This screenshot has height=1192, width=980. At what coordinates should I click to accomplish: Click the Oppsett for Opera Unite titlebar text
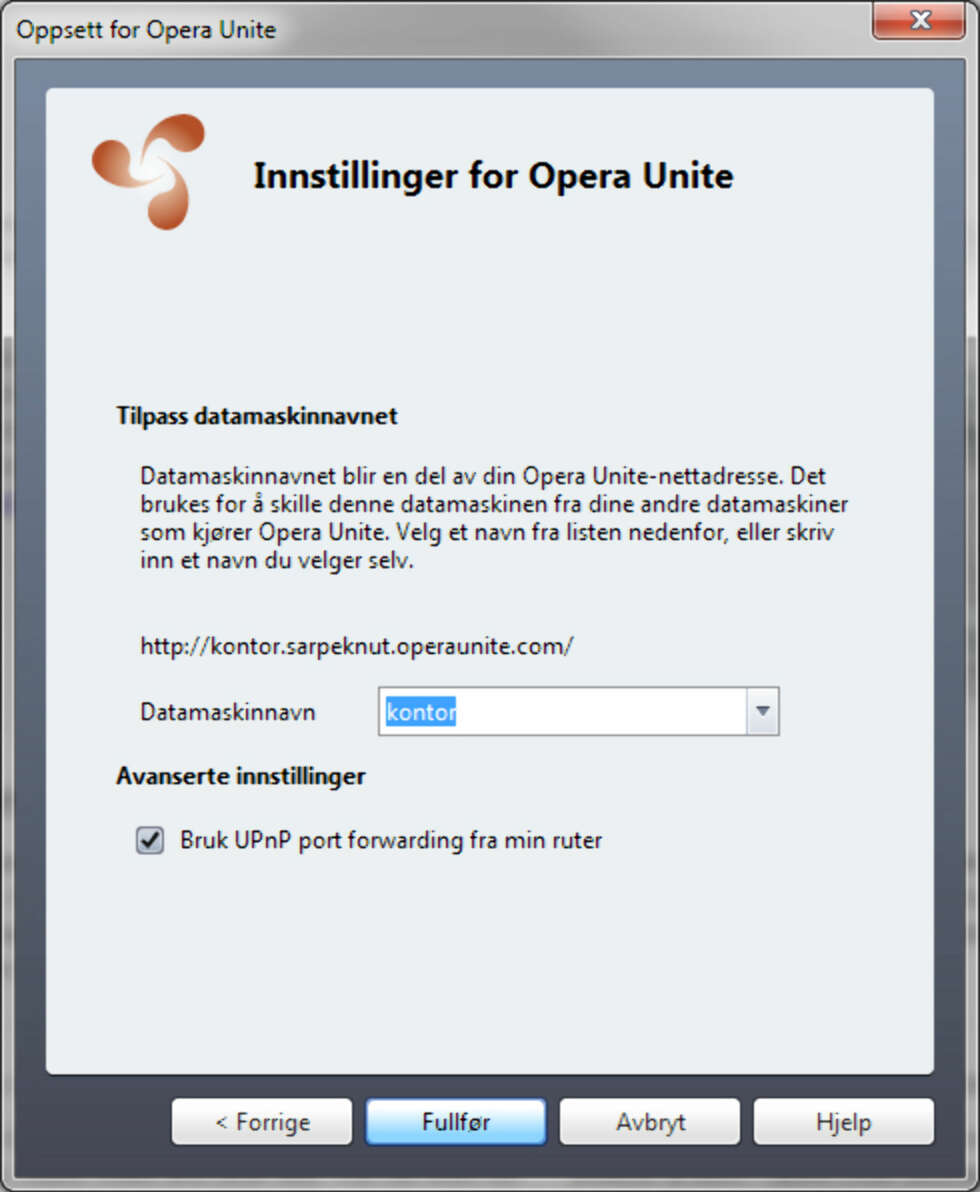(146, 30)
